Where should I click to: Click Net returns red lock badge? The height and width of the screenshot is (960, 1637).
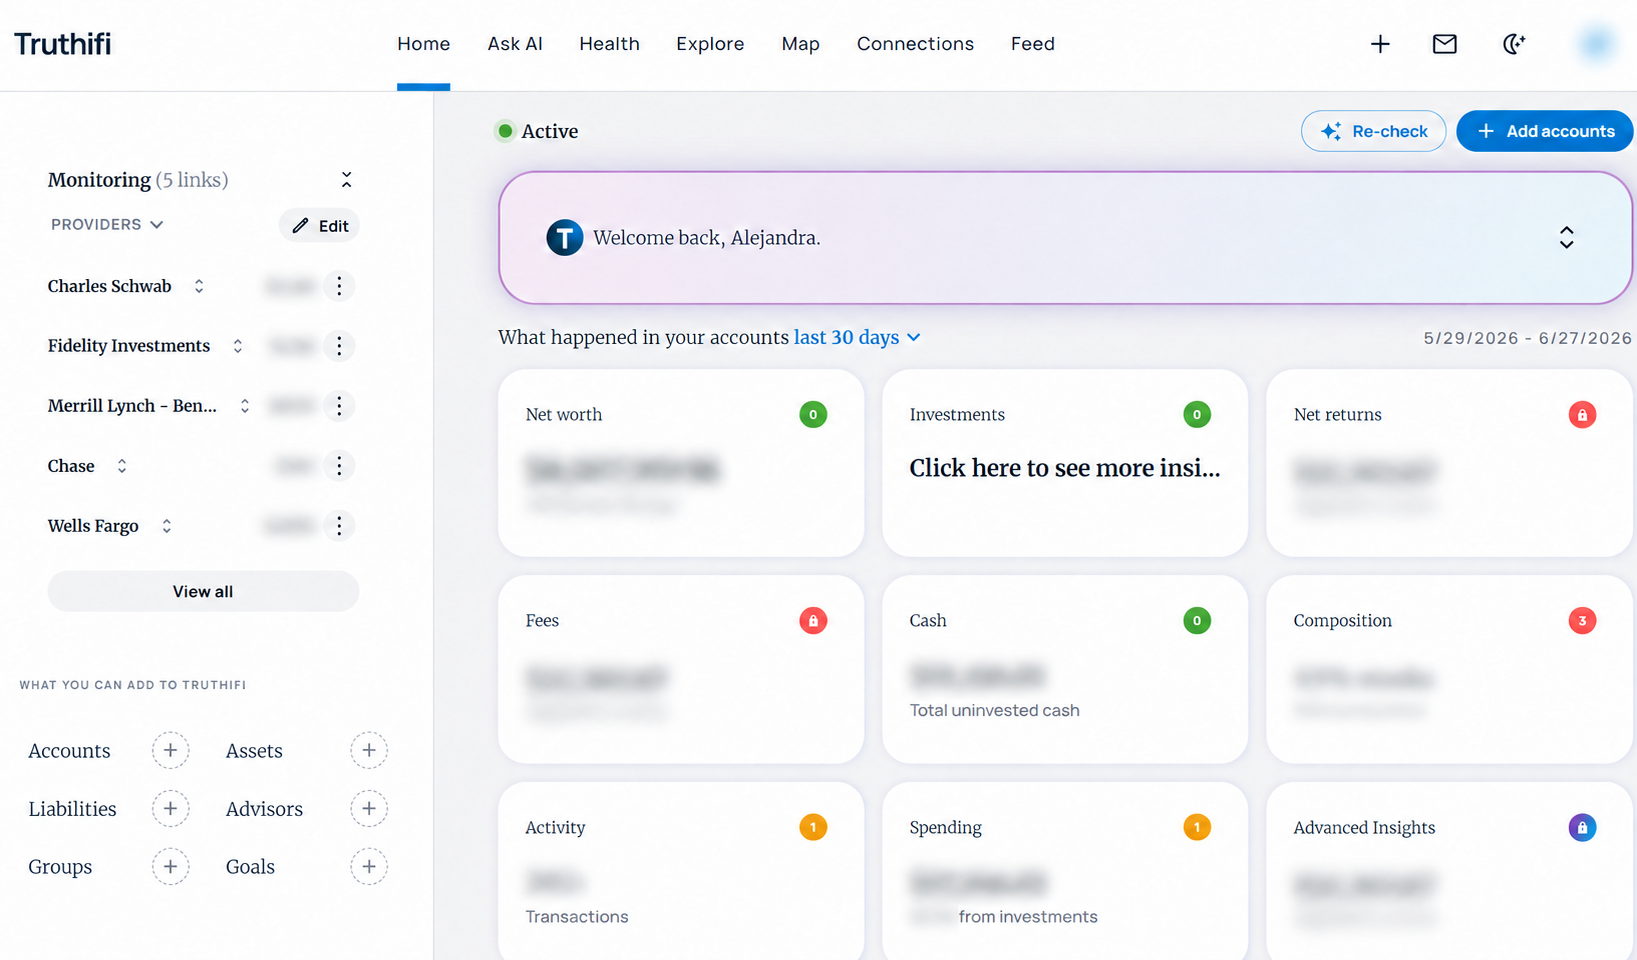[x=1582, y=414]
